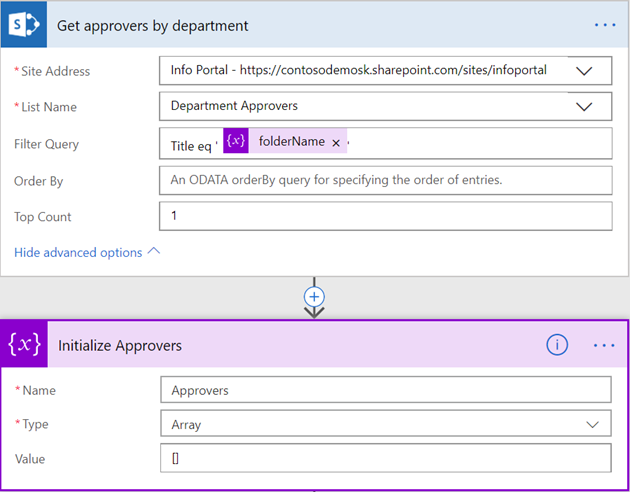Click into the Filter Query field
The height and width of the screenshot is (492, 630).
point(480,143)
